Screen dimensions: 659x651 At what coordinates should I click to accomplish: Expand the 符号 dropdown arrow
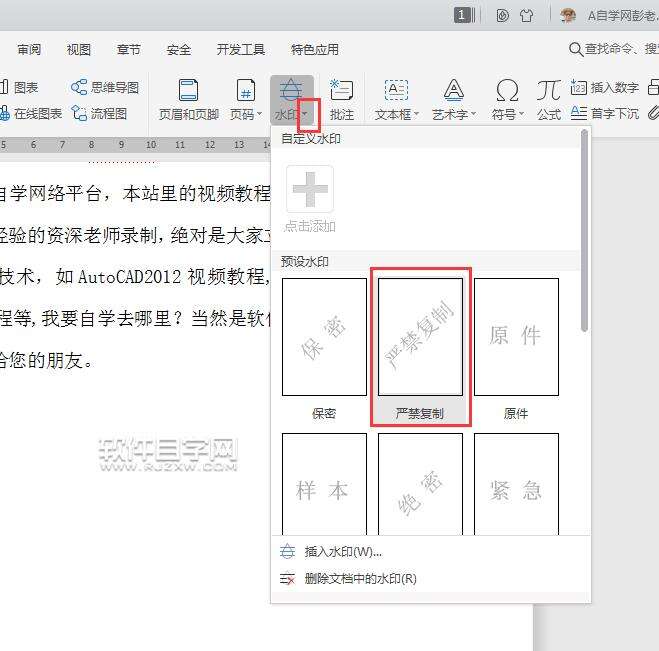[521, 114]
